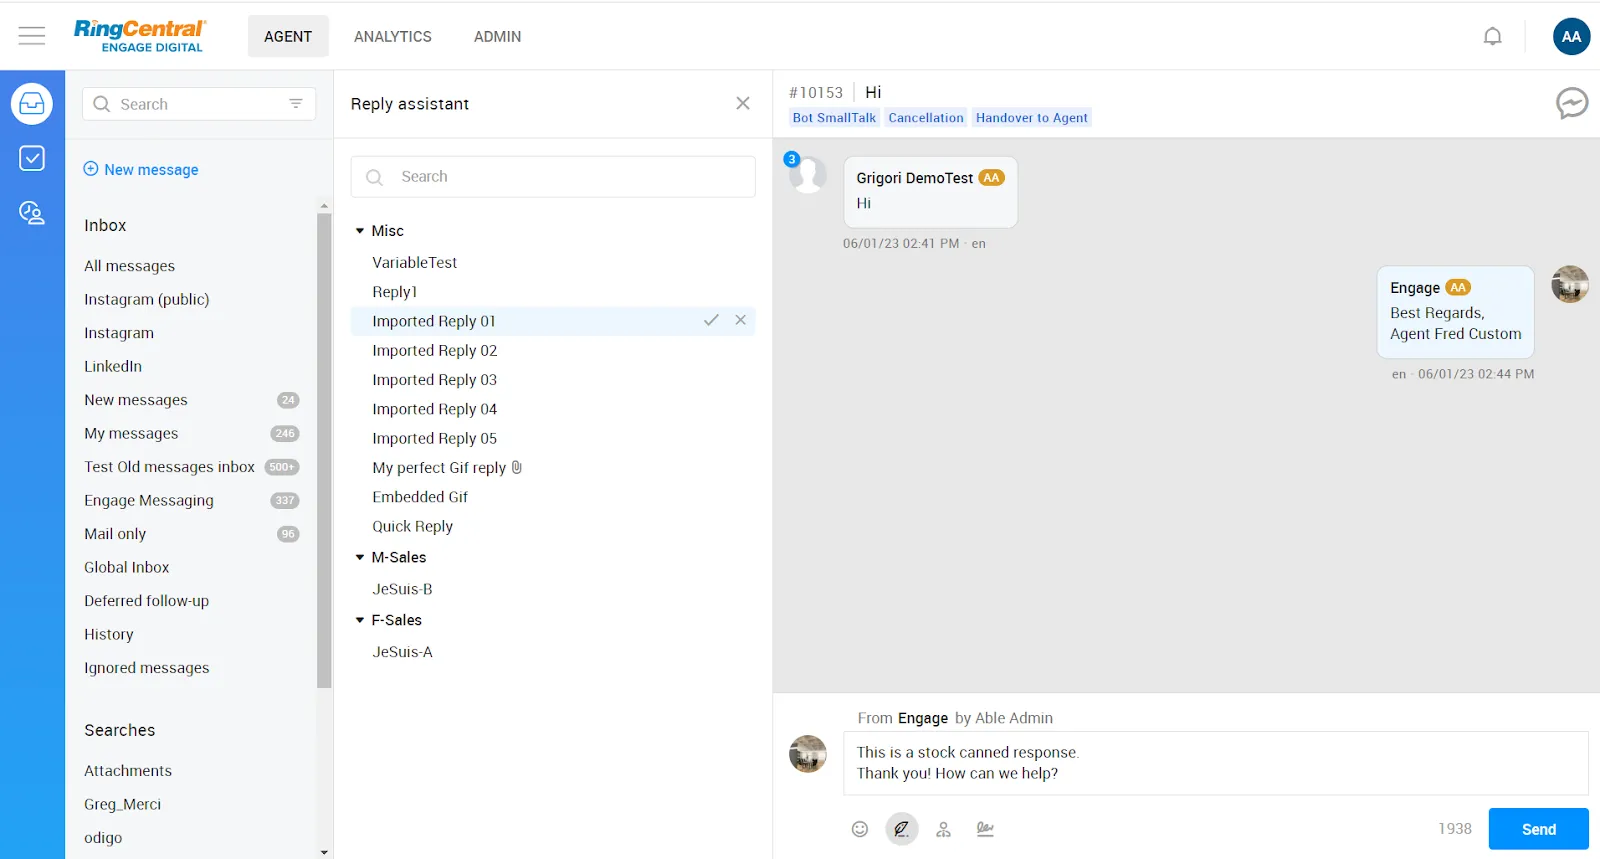Click the notifications bell icon
The height and width of the screenshot is (859, 1600).
(1492, 37)
